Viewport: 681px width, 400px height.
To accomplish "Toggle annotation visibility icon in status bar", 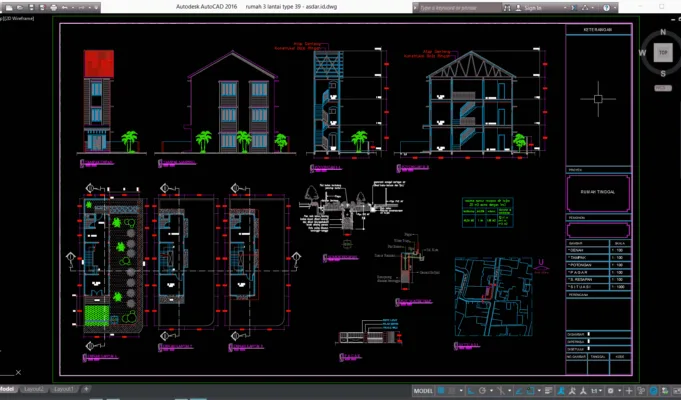I will (x=561, y=391).
